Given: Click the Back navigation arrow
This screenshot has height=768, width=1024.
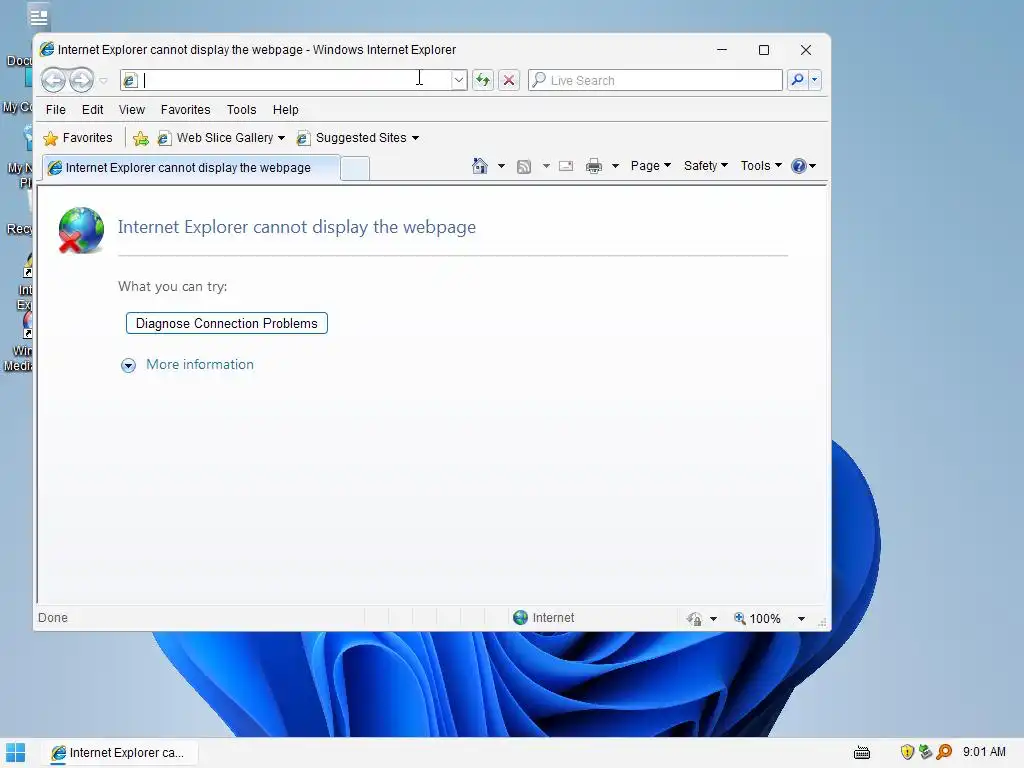Looking at the screenshot, I should pos(54,80).
